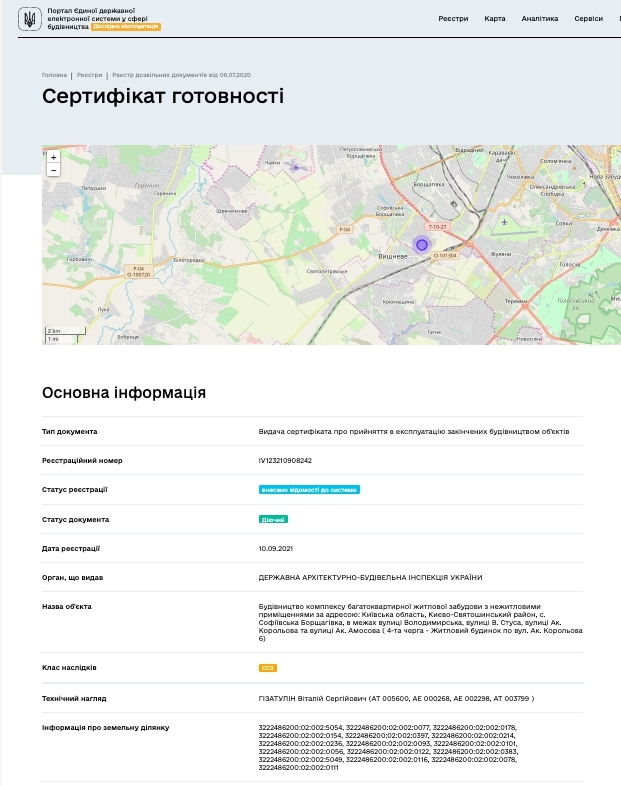Click the 'Реєстраційний номер' row label
This screenshot has height=786, width=621.
[x=82, y=461]
